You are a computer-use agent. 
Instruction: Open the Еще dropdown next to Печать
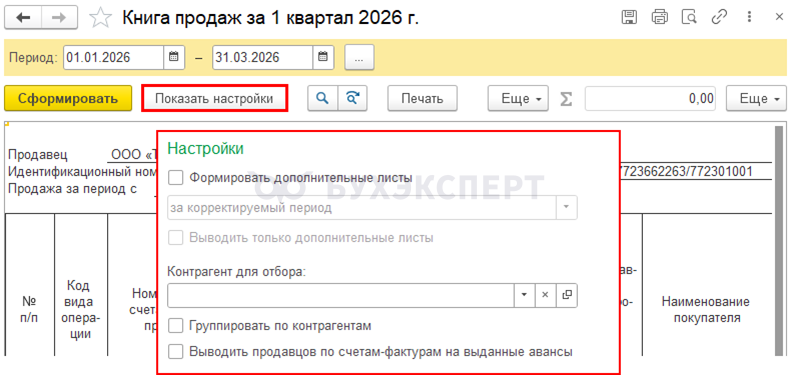pos(518,98)
